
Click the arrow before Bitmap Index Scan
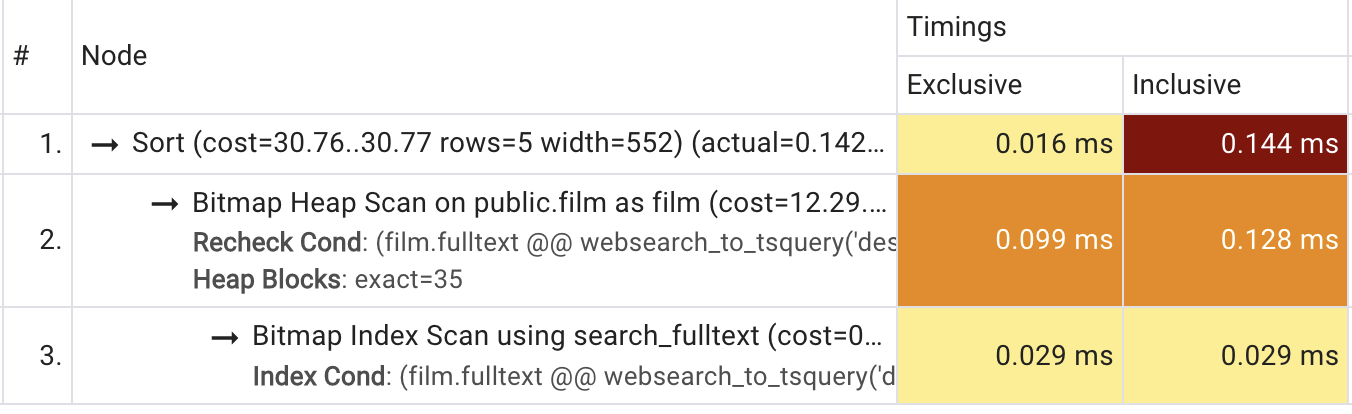226,338
